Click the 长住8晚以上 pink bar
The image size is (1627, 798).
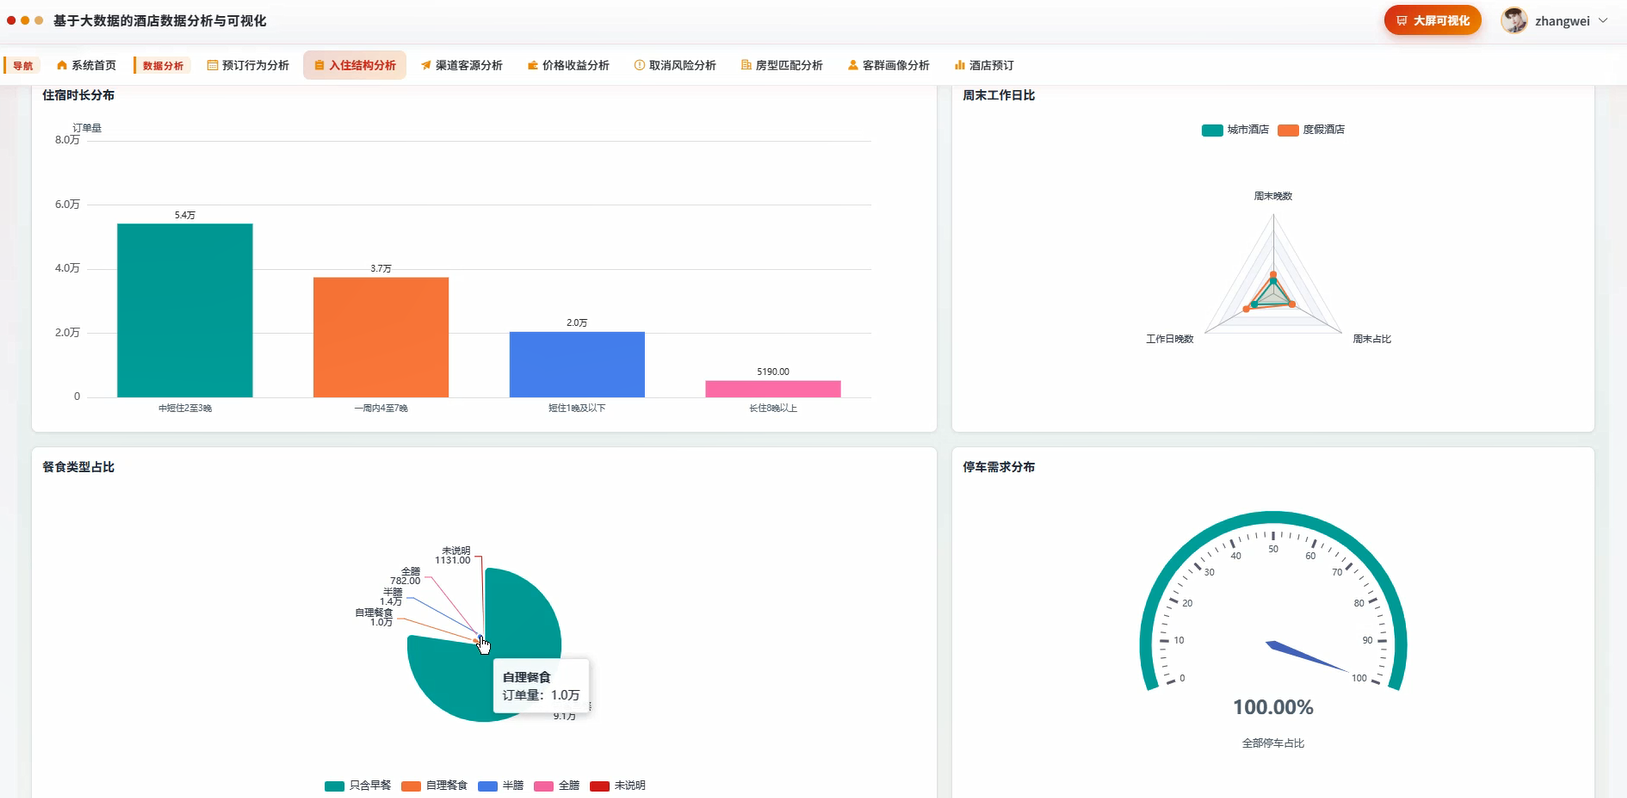pos(773,389)
